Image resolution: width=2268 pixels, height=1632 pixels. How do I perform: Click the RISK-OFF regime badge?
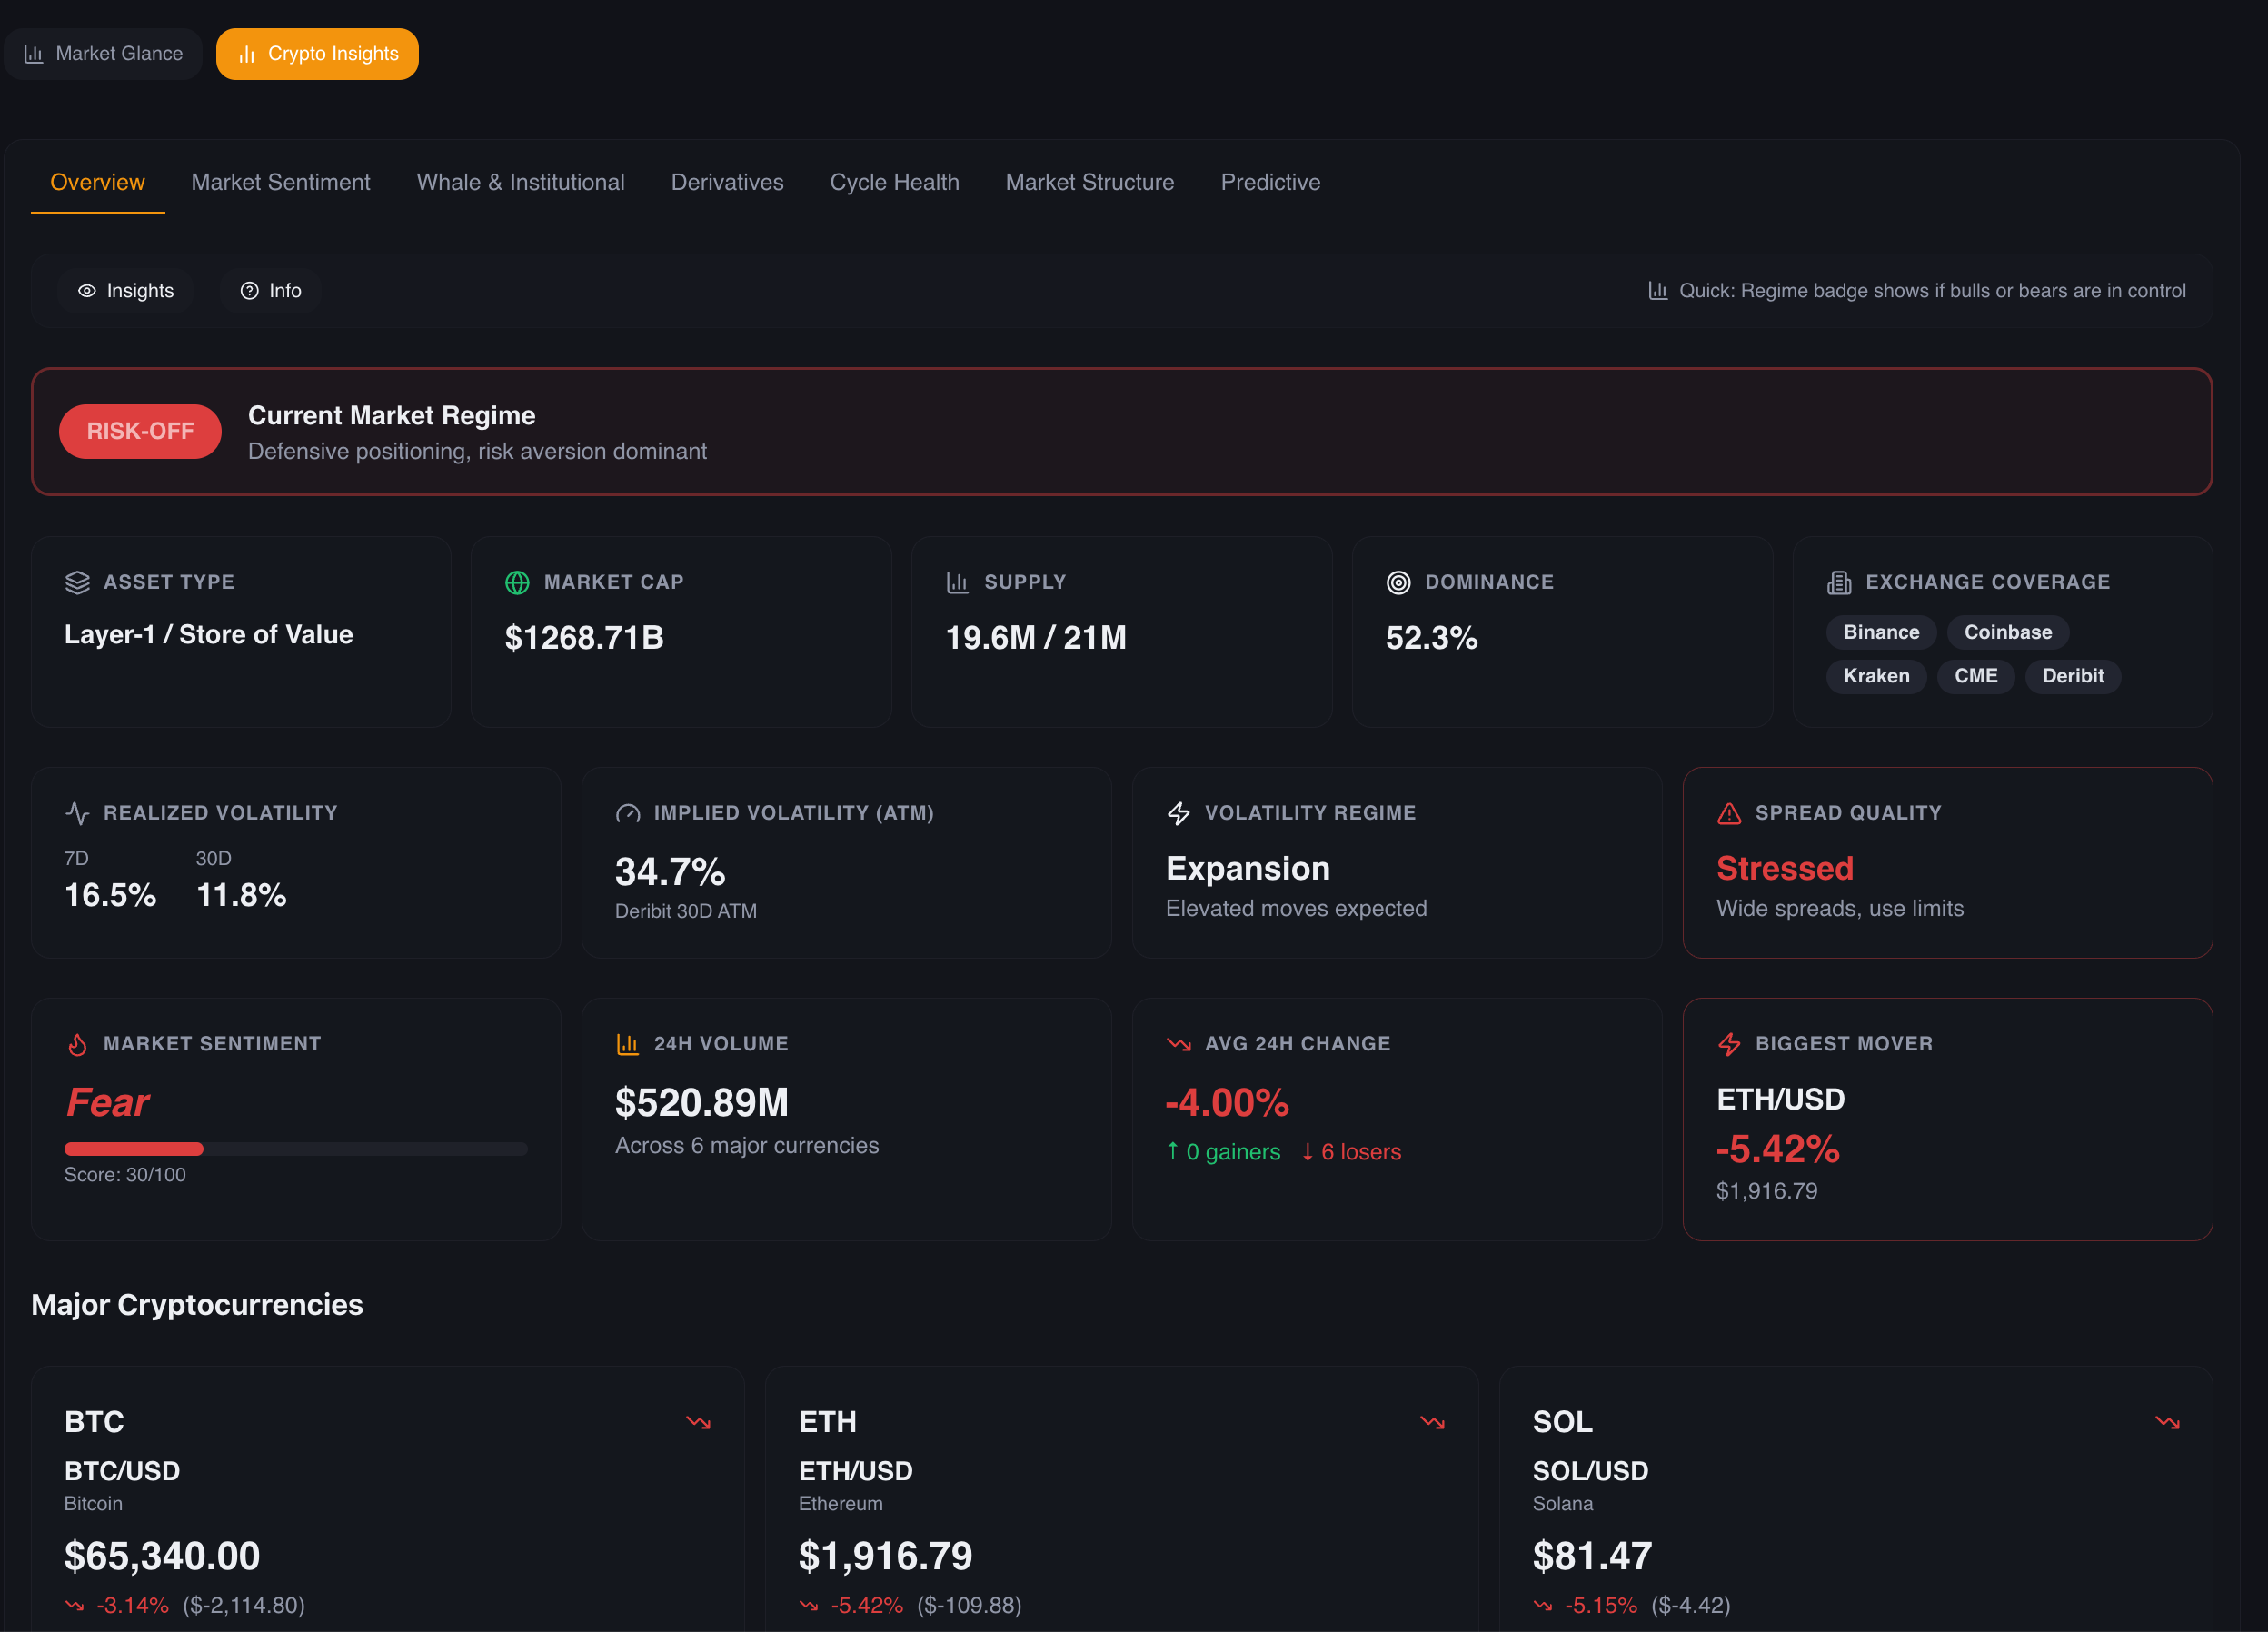coord(140,431)
